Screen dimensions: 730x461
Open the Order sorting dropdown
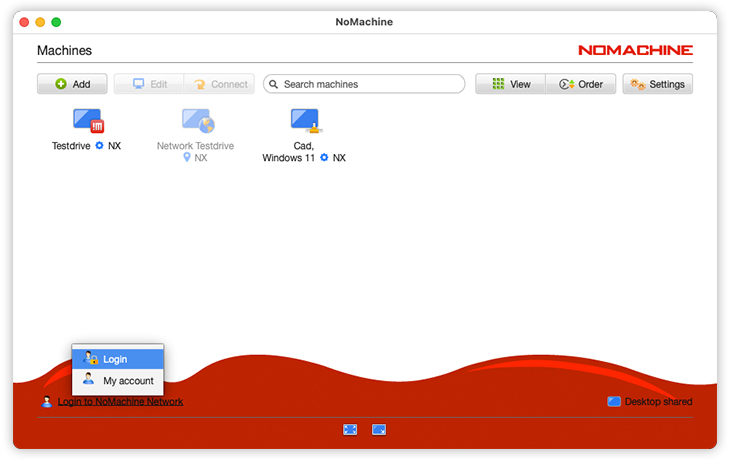click(580, 84)
